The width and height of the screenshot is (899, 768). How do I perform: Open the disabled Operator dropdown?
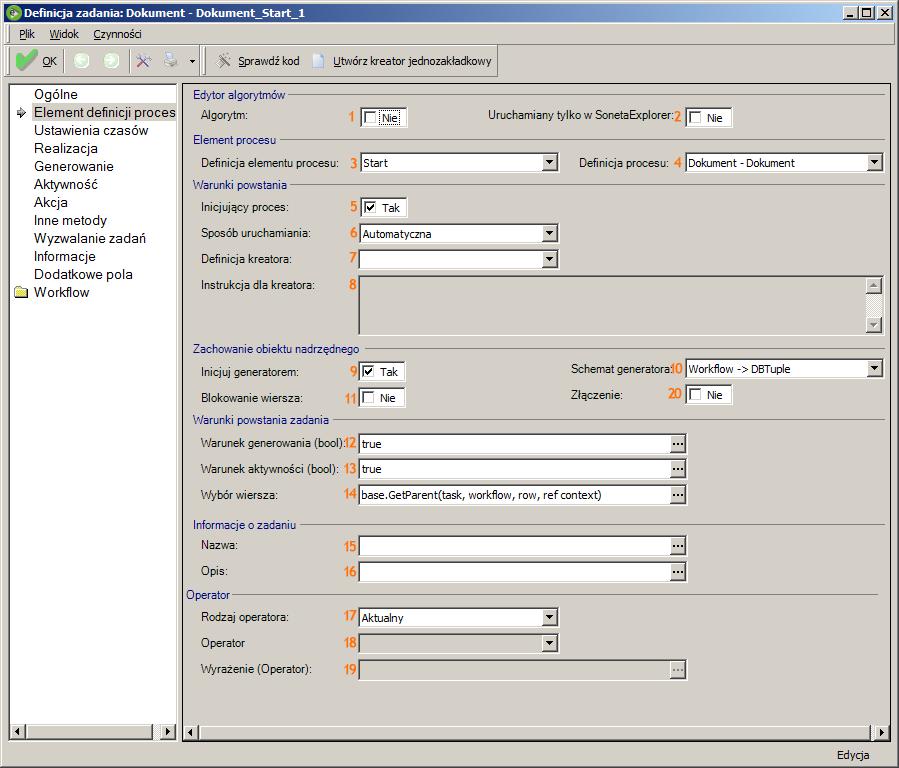pos(549,643)
